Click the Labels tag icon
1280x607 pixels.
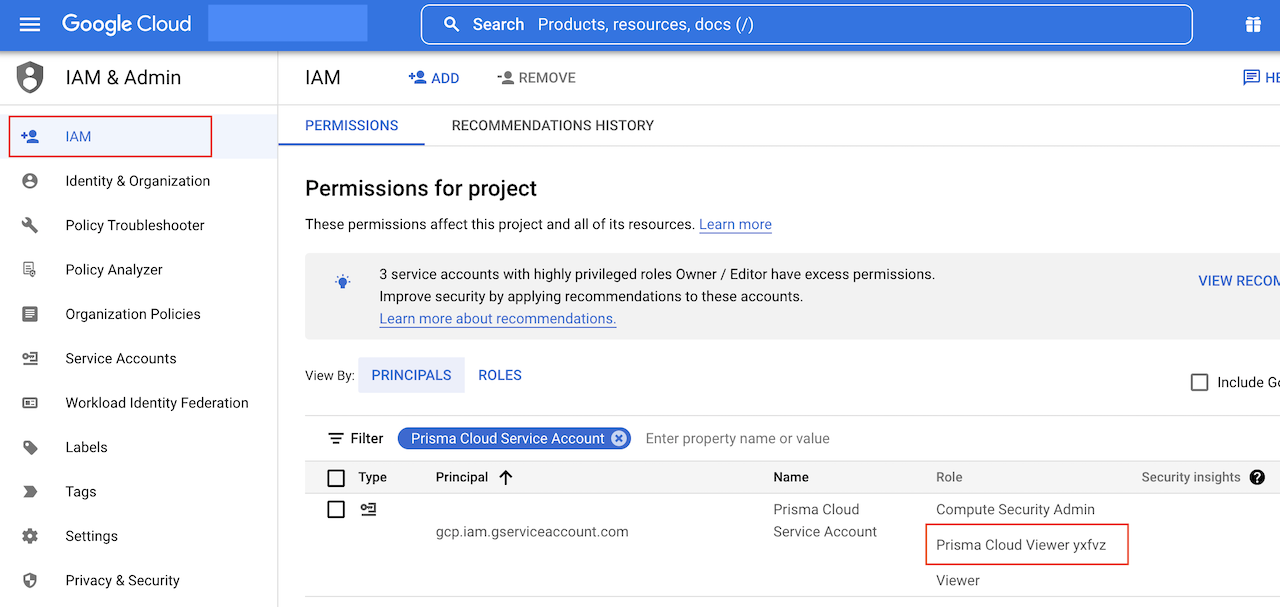point(30,447)
